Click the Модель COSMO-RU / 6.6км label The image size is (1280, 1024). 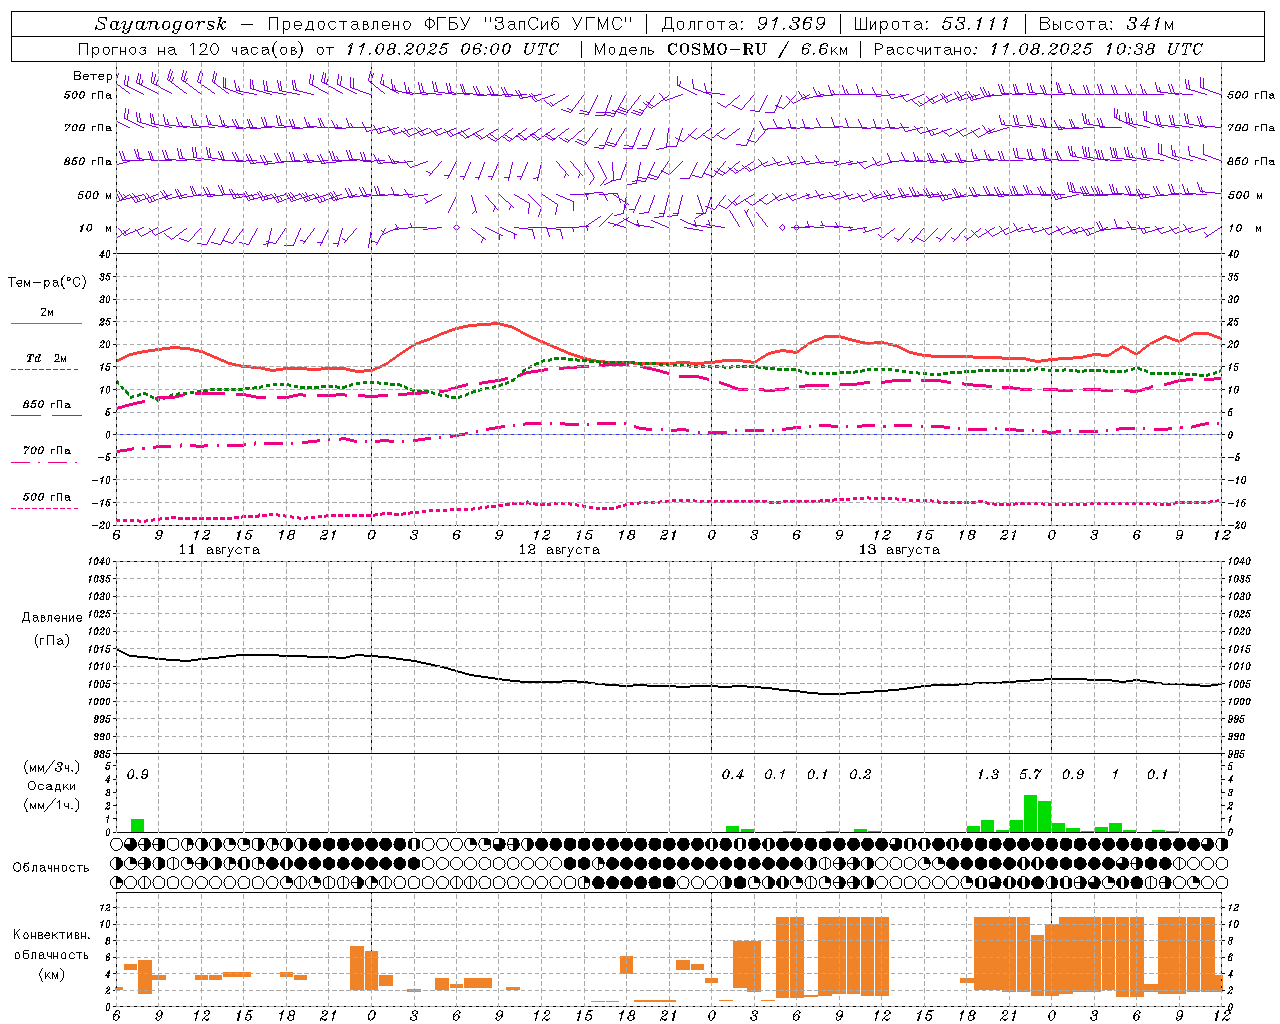721,49
